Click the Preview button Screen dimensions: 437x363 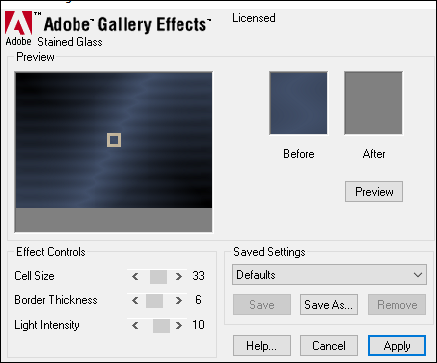[374, 192]
